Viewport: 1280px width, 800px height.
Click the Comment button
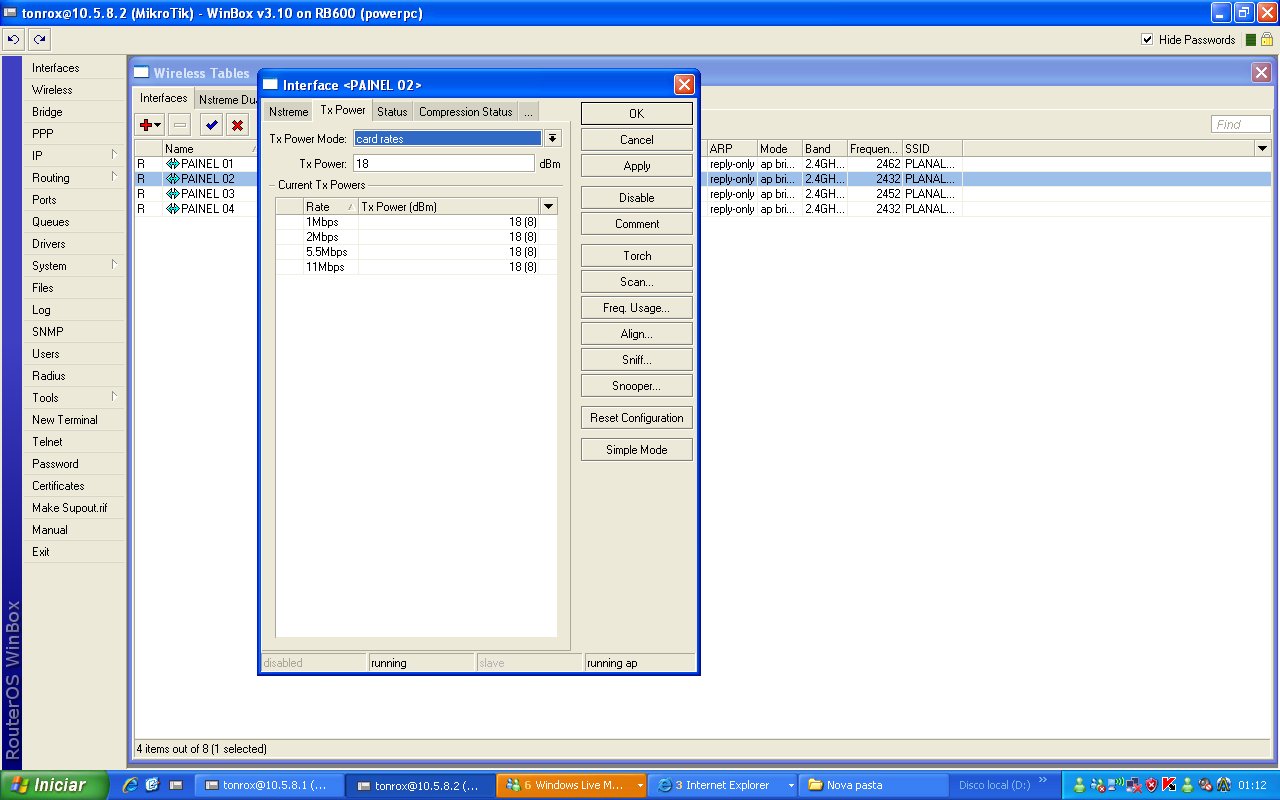tap(637, 223)
